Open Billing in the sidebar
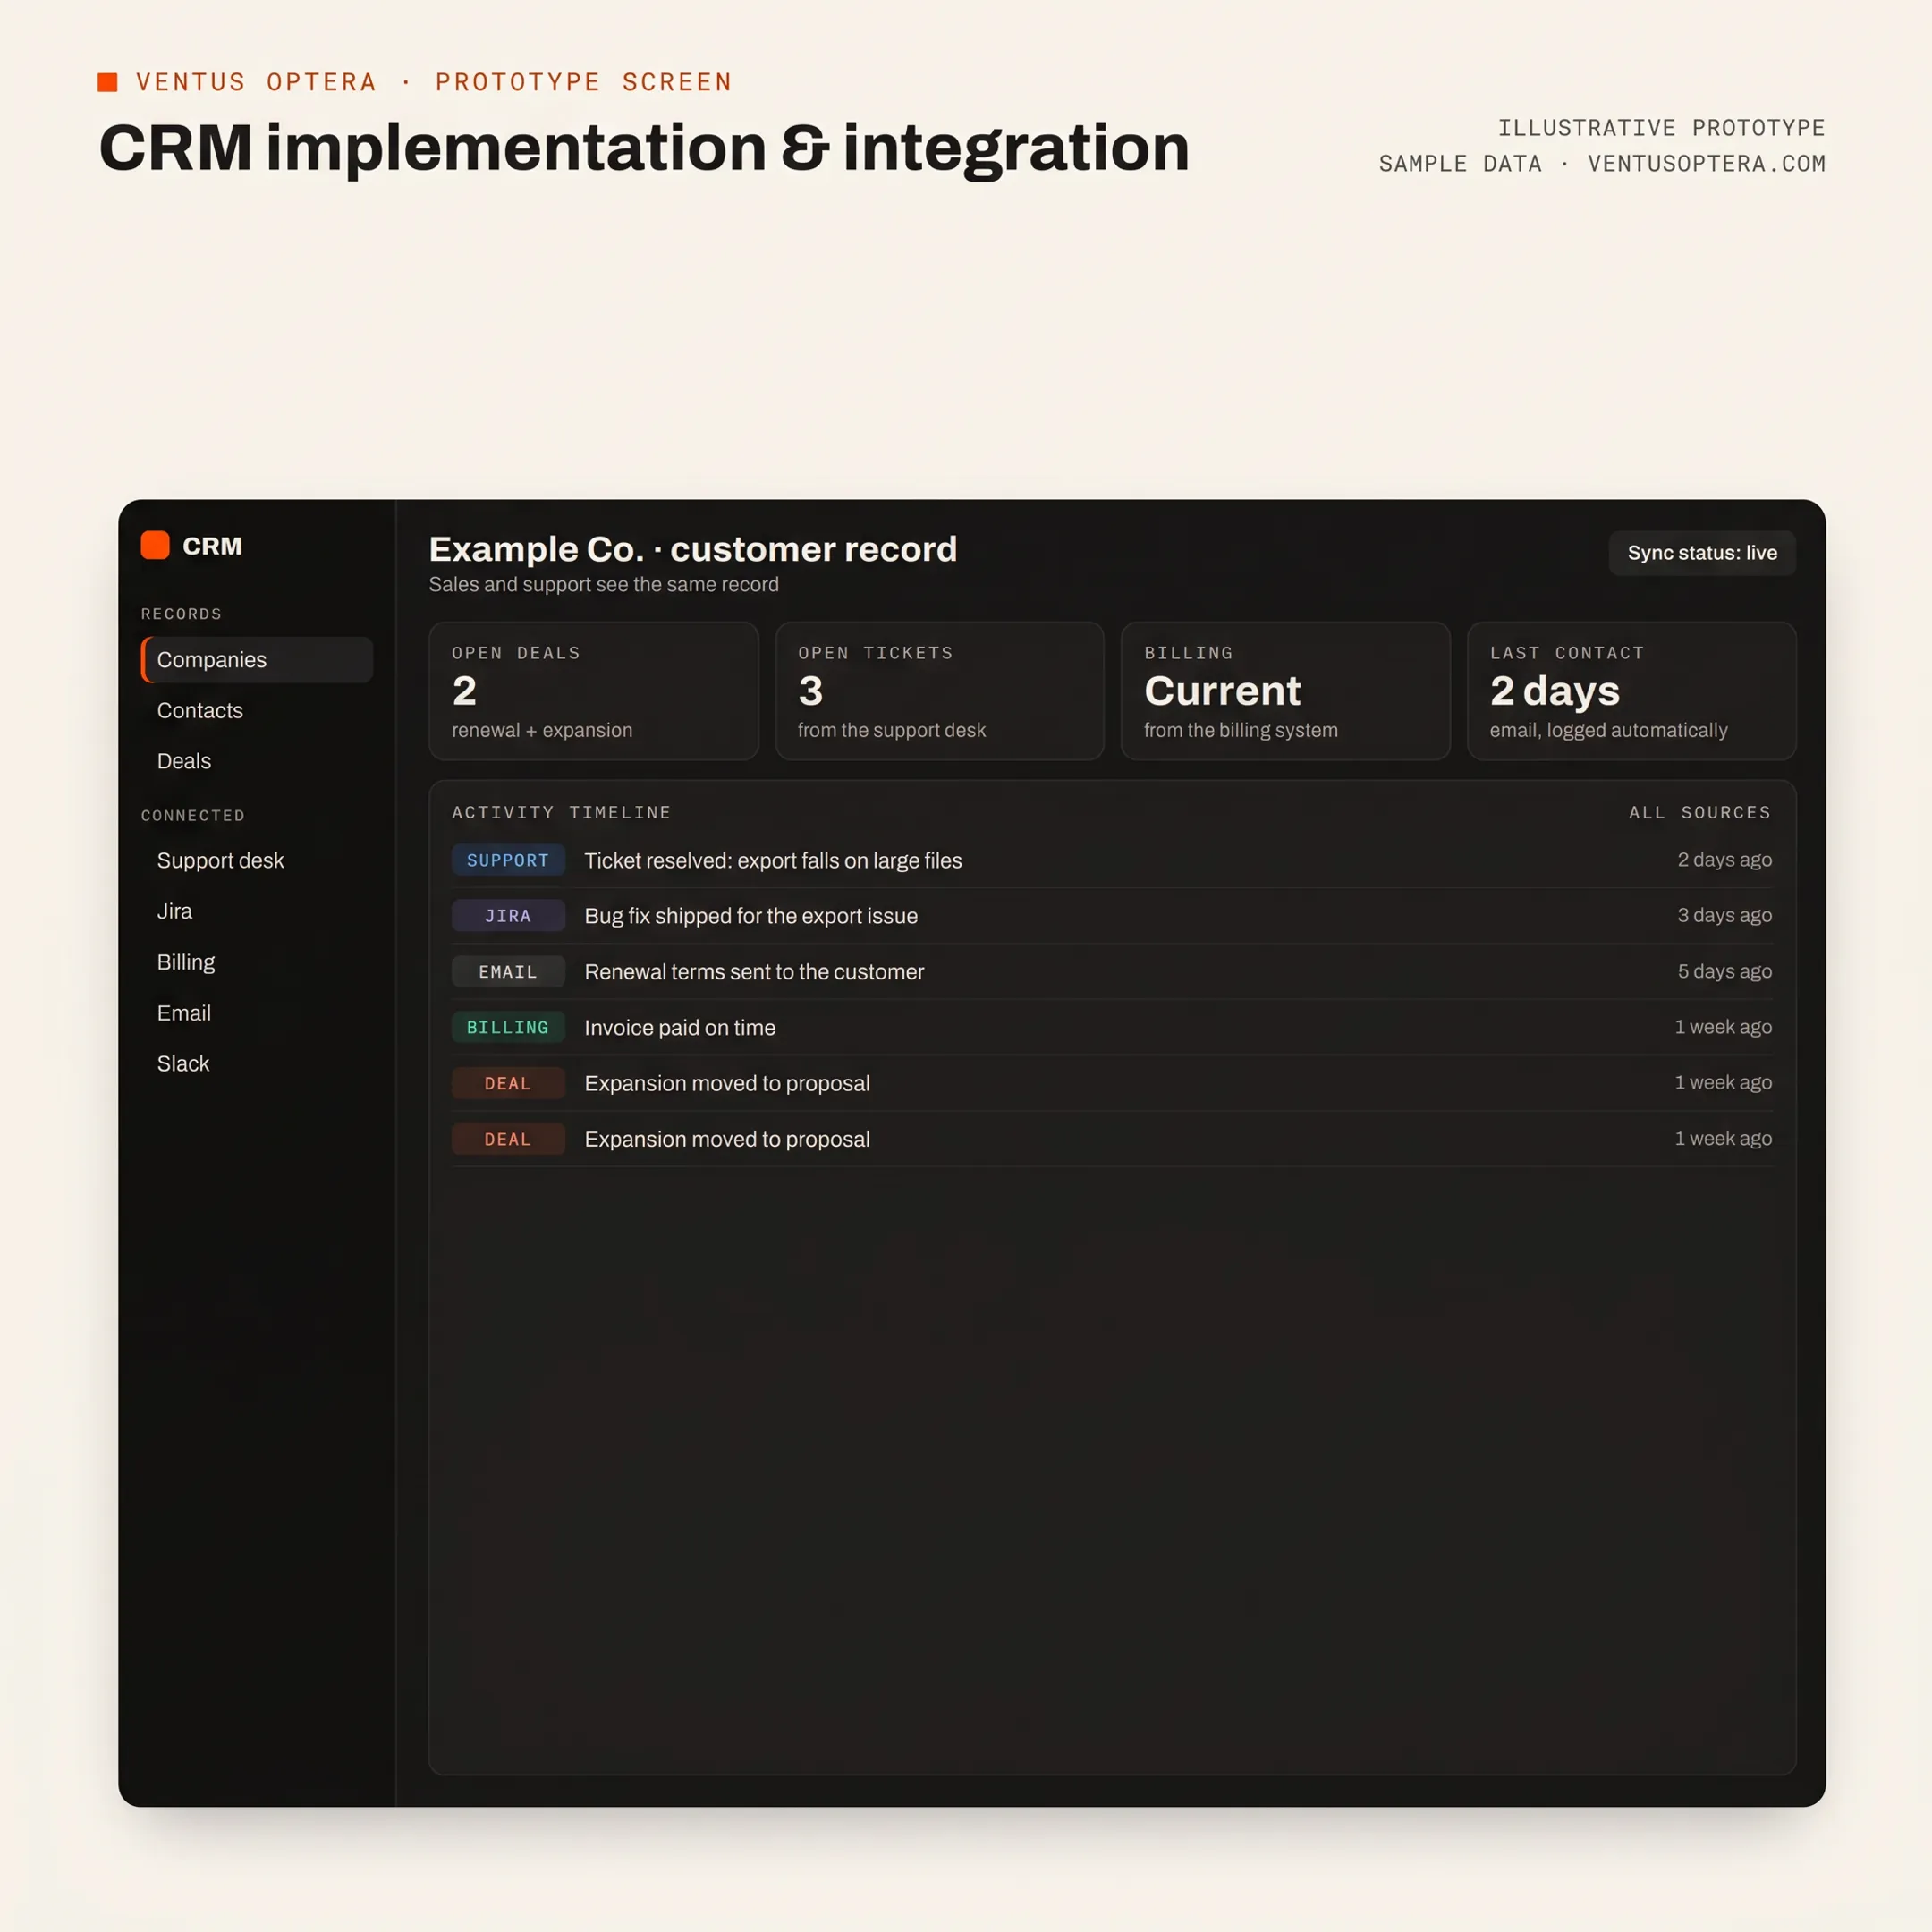 click(x=186, y=962)
